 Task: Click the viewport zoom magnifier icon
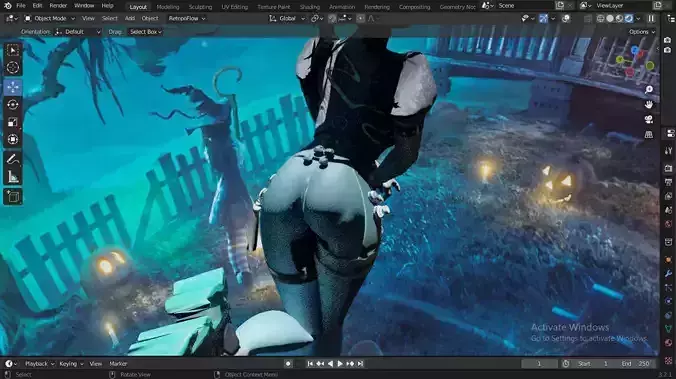(x=649, y=89)
